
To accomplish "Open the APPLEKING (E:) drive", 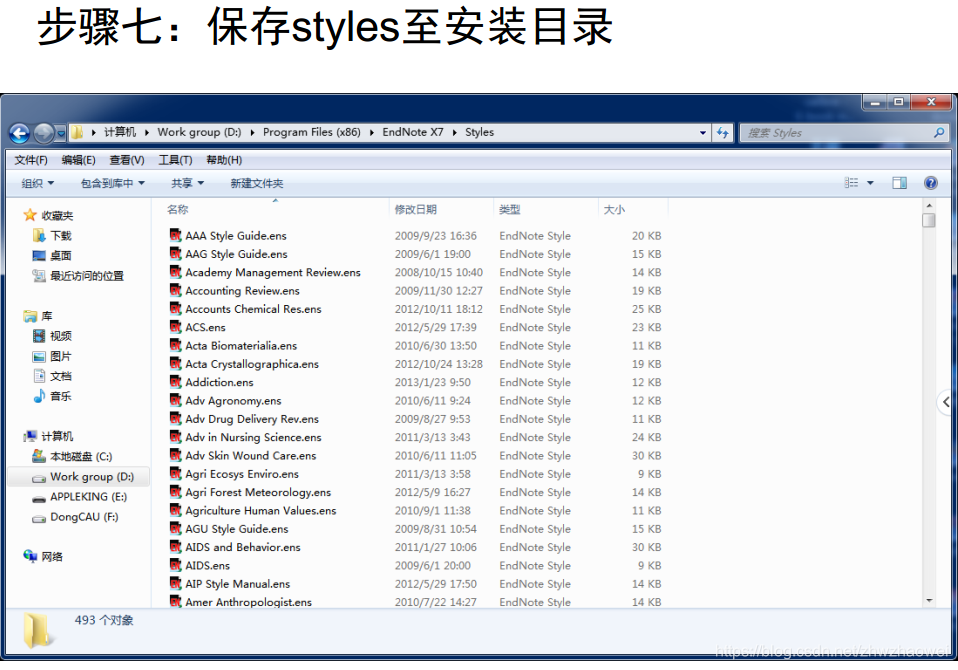I will 79,497.
